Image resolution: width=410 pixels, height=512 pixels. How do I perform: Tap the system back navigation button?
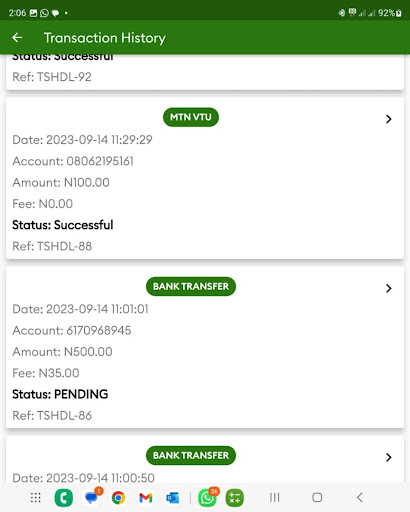coord(359,498)
